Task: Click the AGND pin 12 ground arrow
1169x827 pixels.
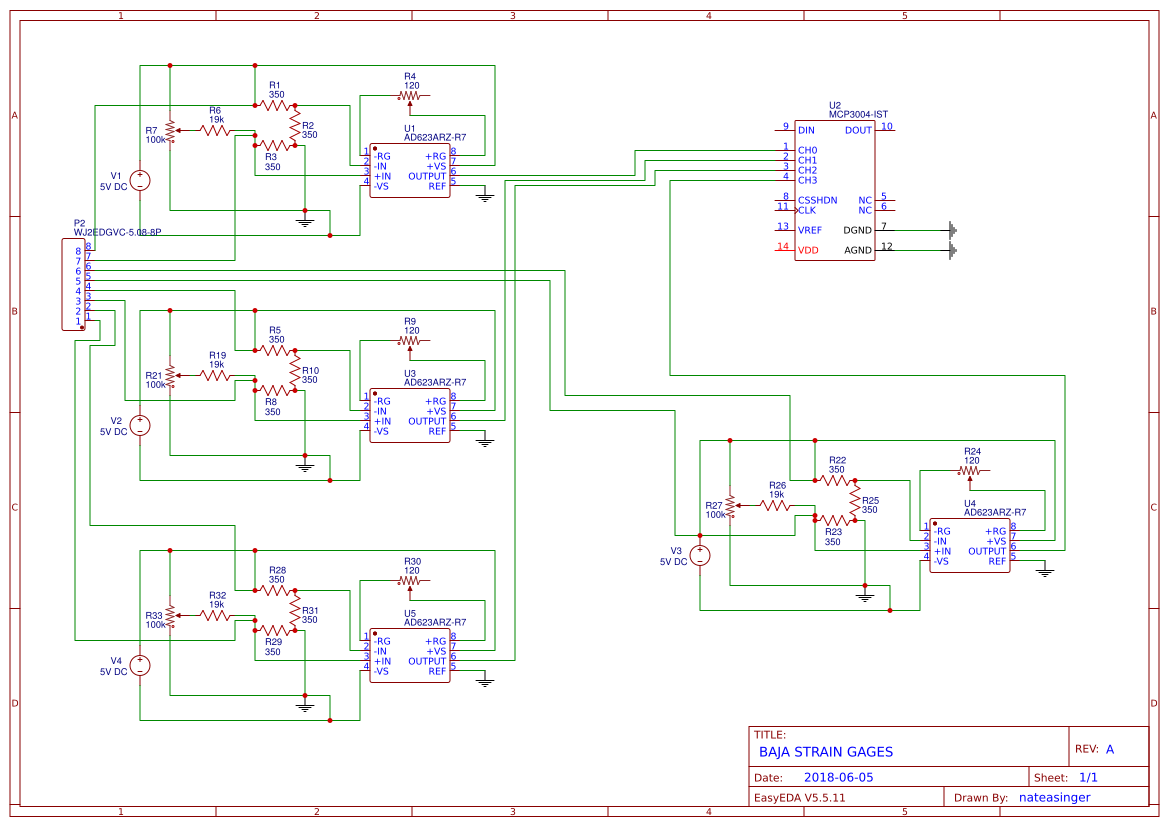Action: tap(952, 251)
